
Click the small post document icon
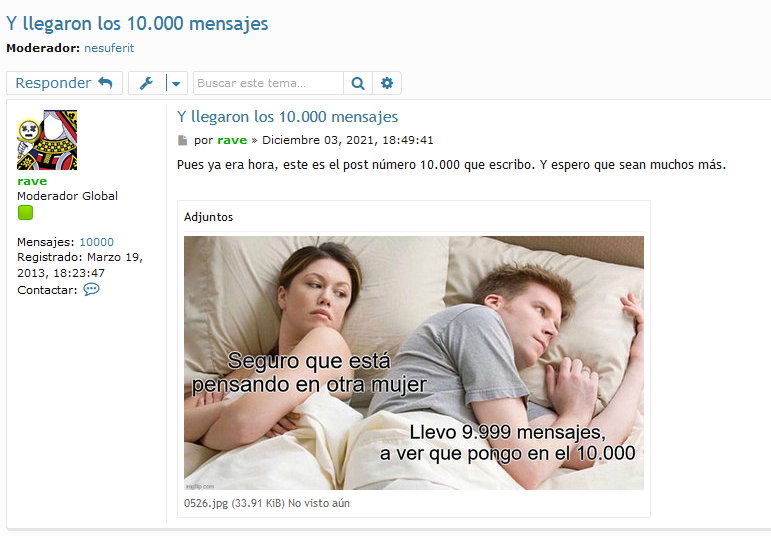point(182,141)
